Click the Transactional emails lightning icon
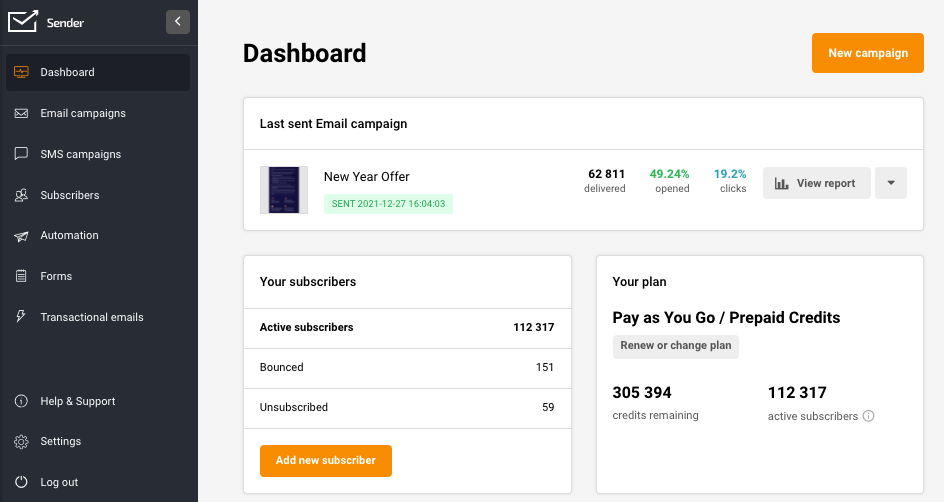 click(x=21, y=317)
